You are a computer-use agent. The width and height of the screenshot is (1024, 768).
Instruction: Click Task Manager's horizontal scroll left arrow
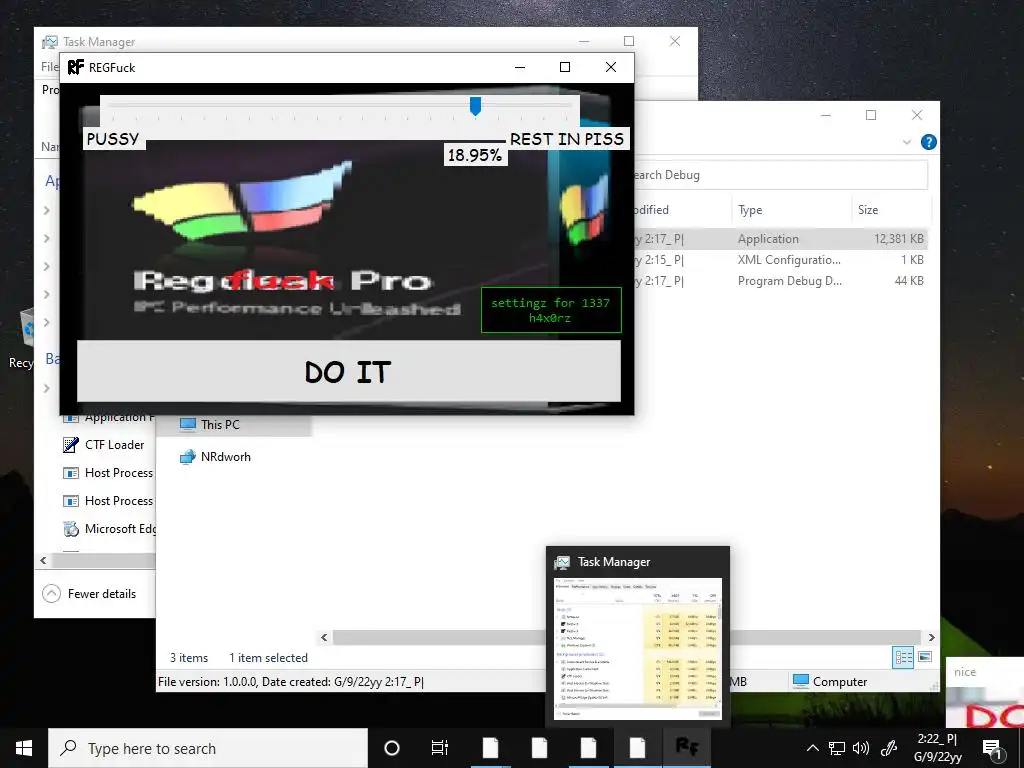pyautogui.click(x=44, y=560)
